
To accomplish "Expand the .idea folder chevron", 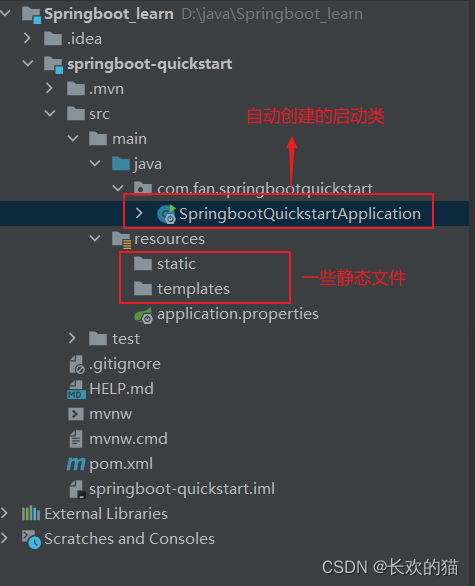I will 27,38.
